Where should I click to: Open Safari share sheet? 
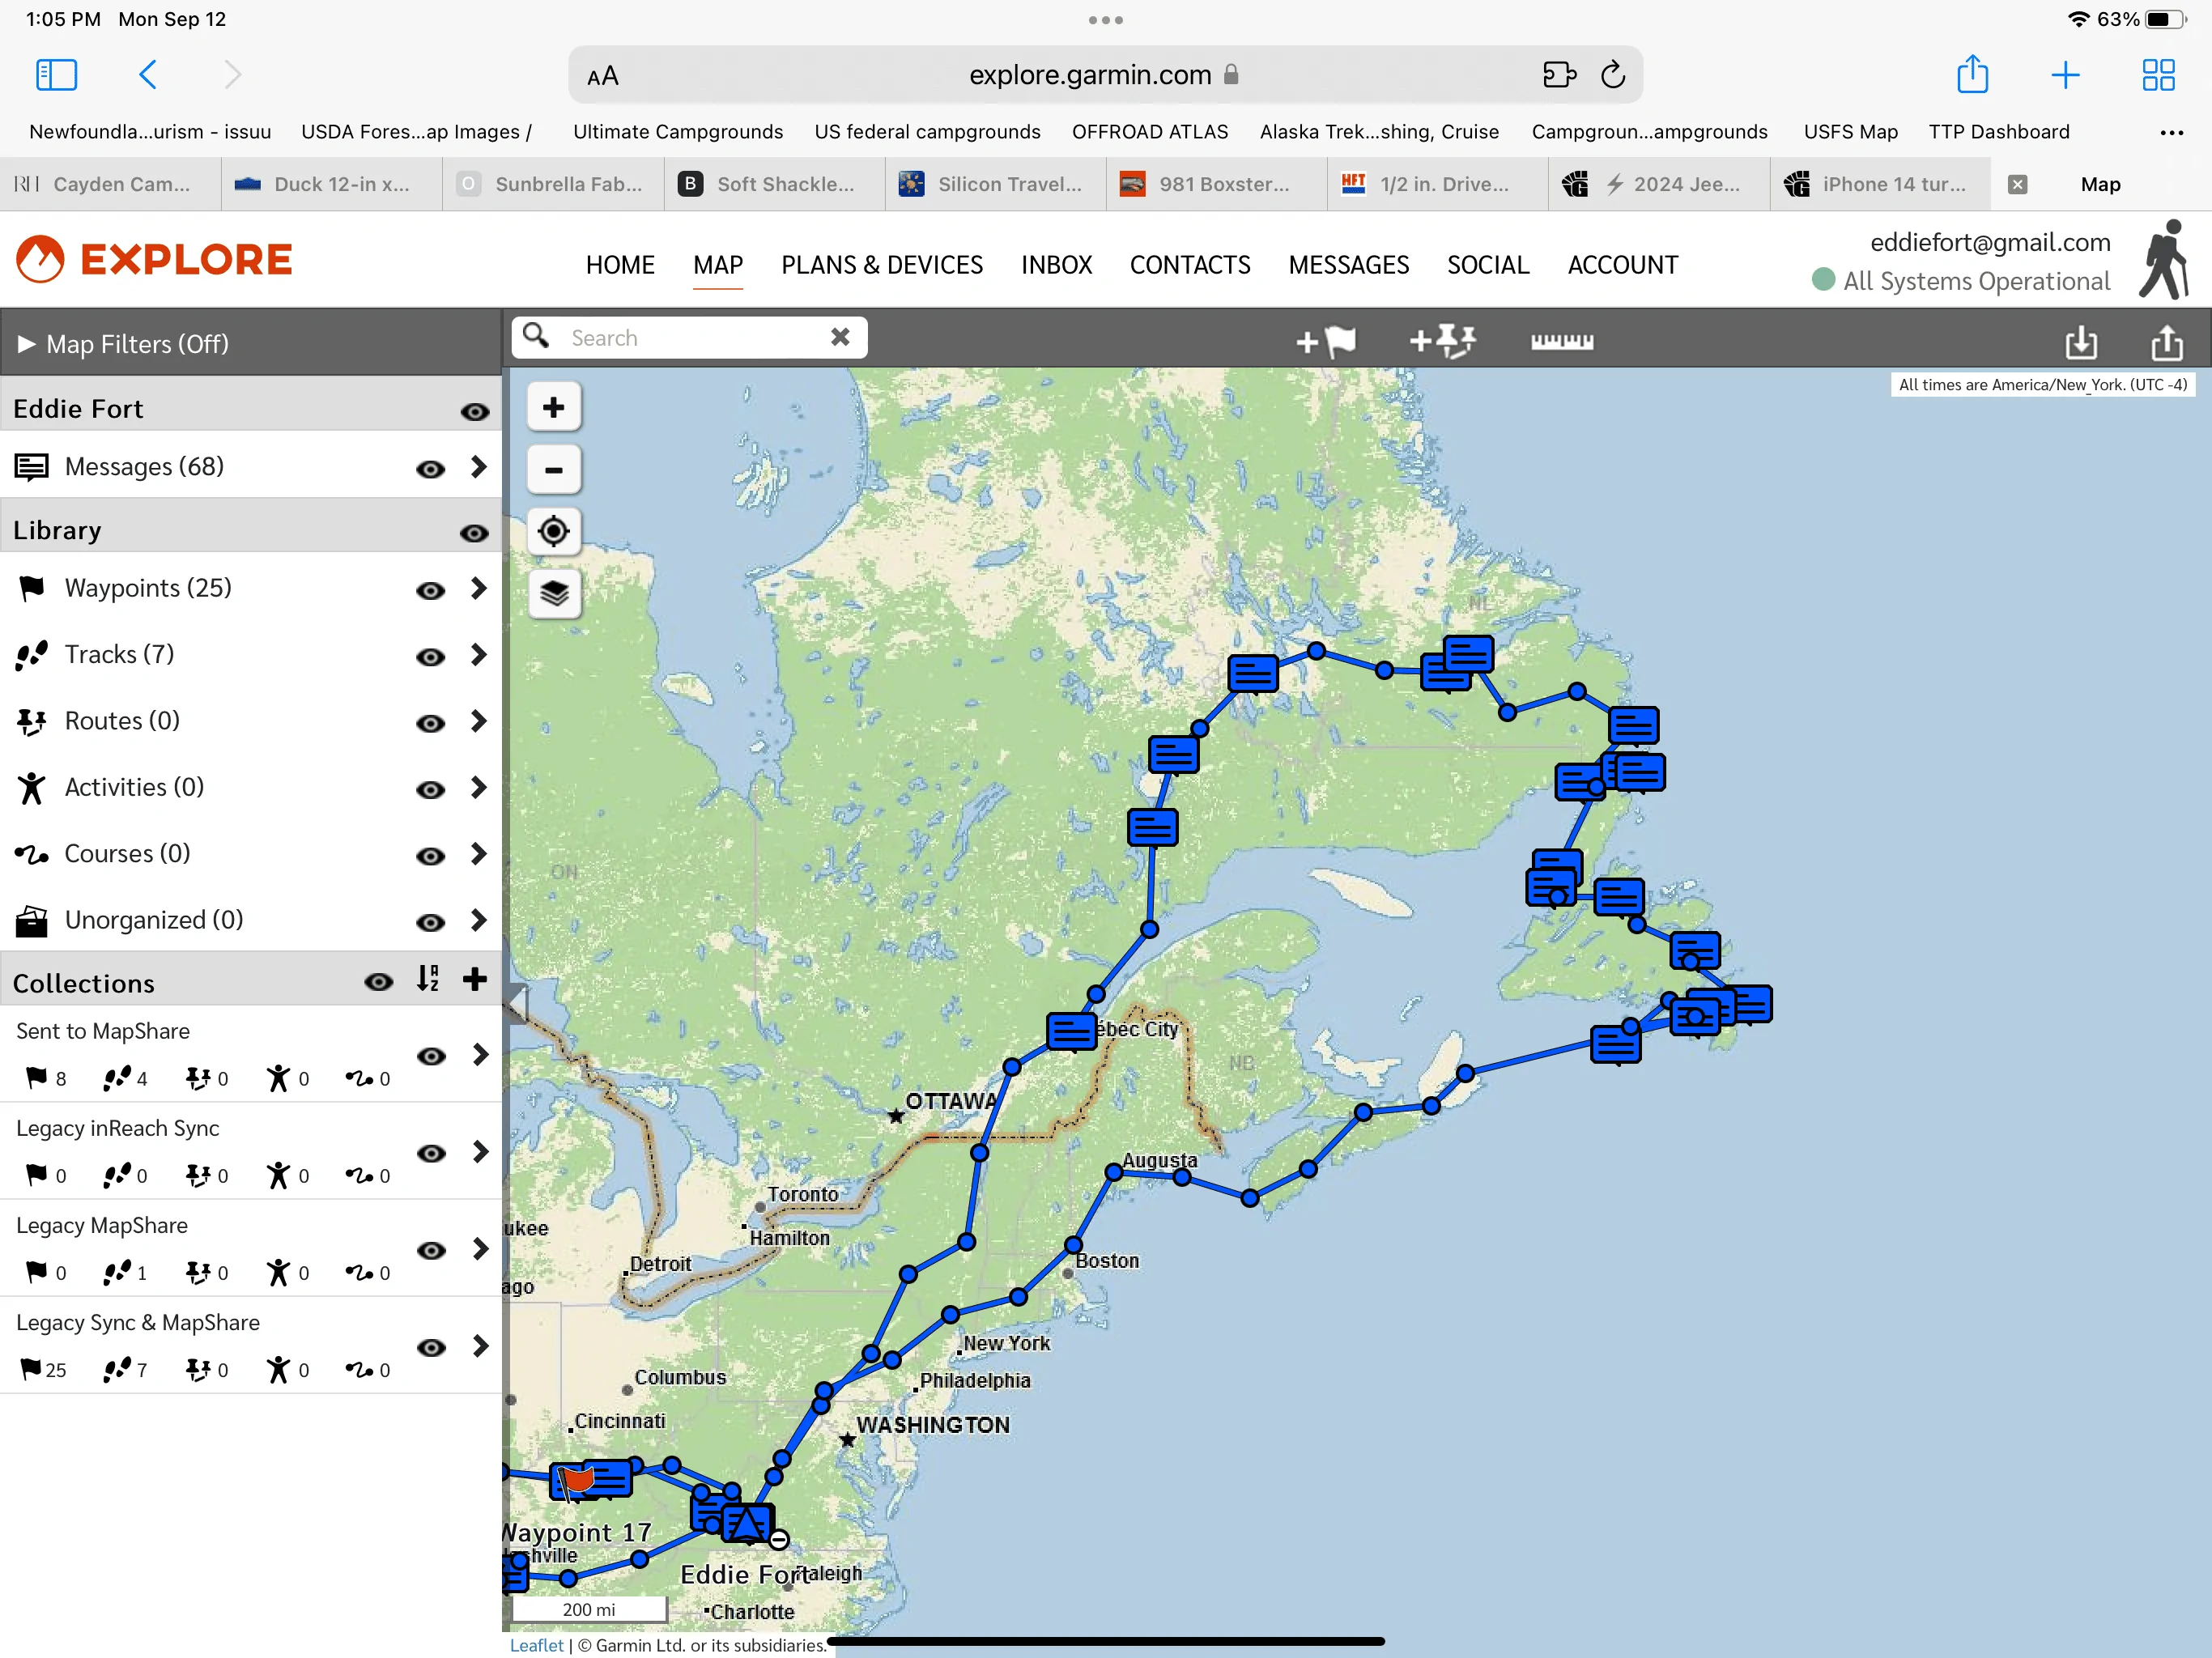1972,74
